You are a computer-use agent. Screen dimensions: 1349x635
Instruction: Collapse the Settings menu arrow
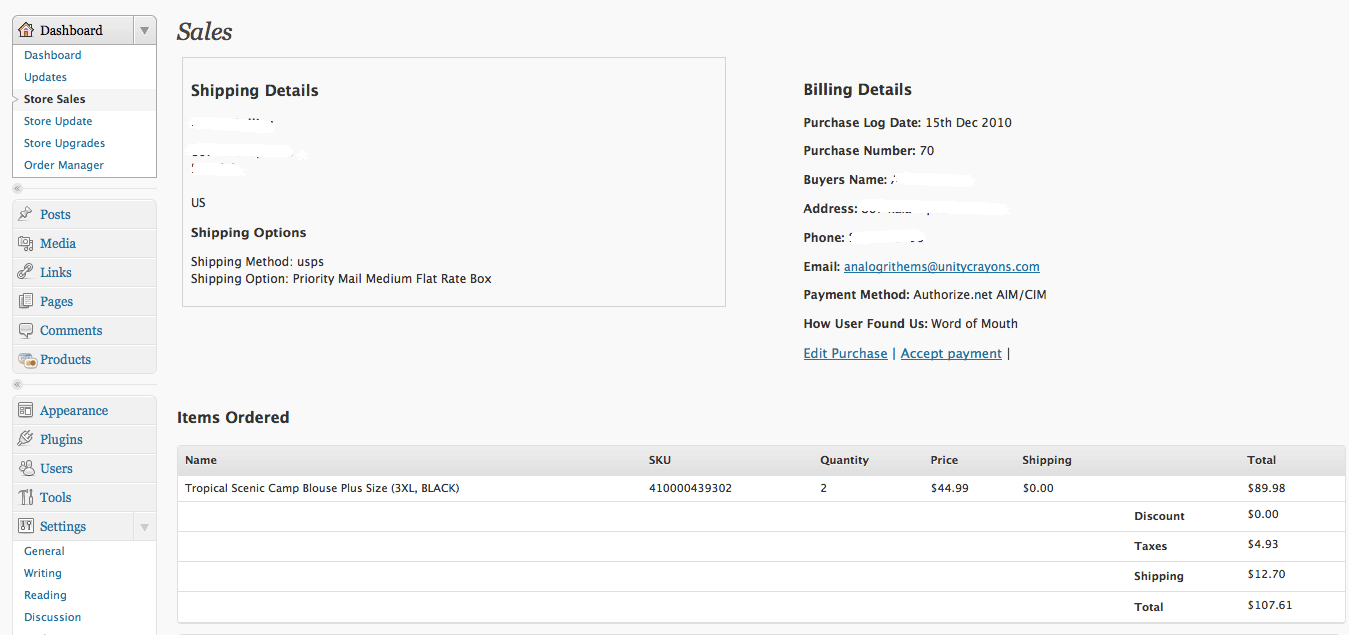coord(144,527)
